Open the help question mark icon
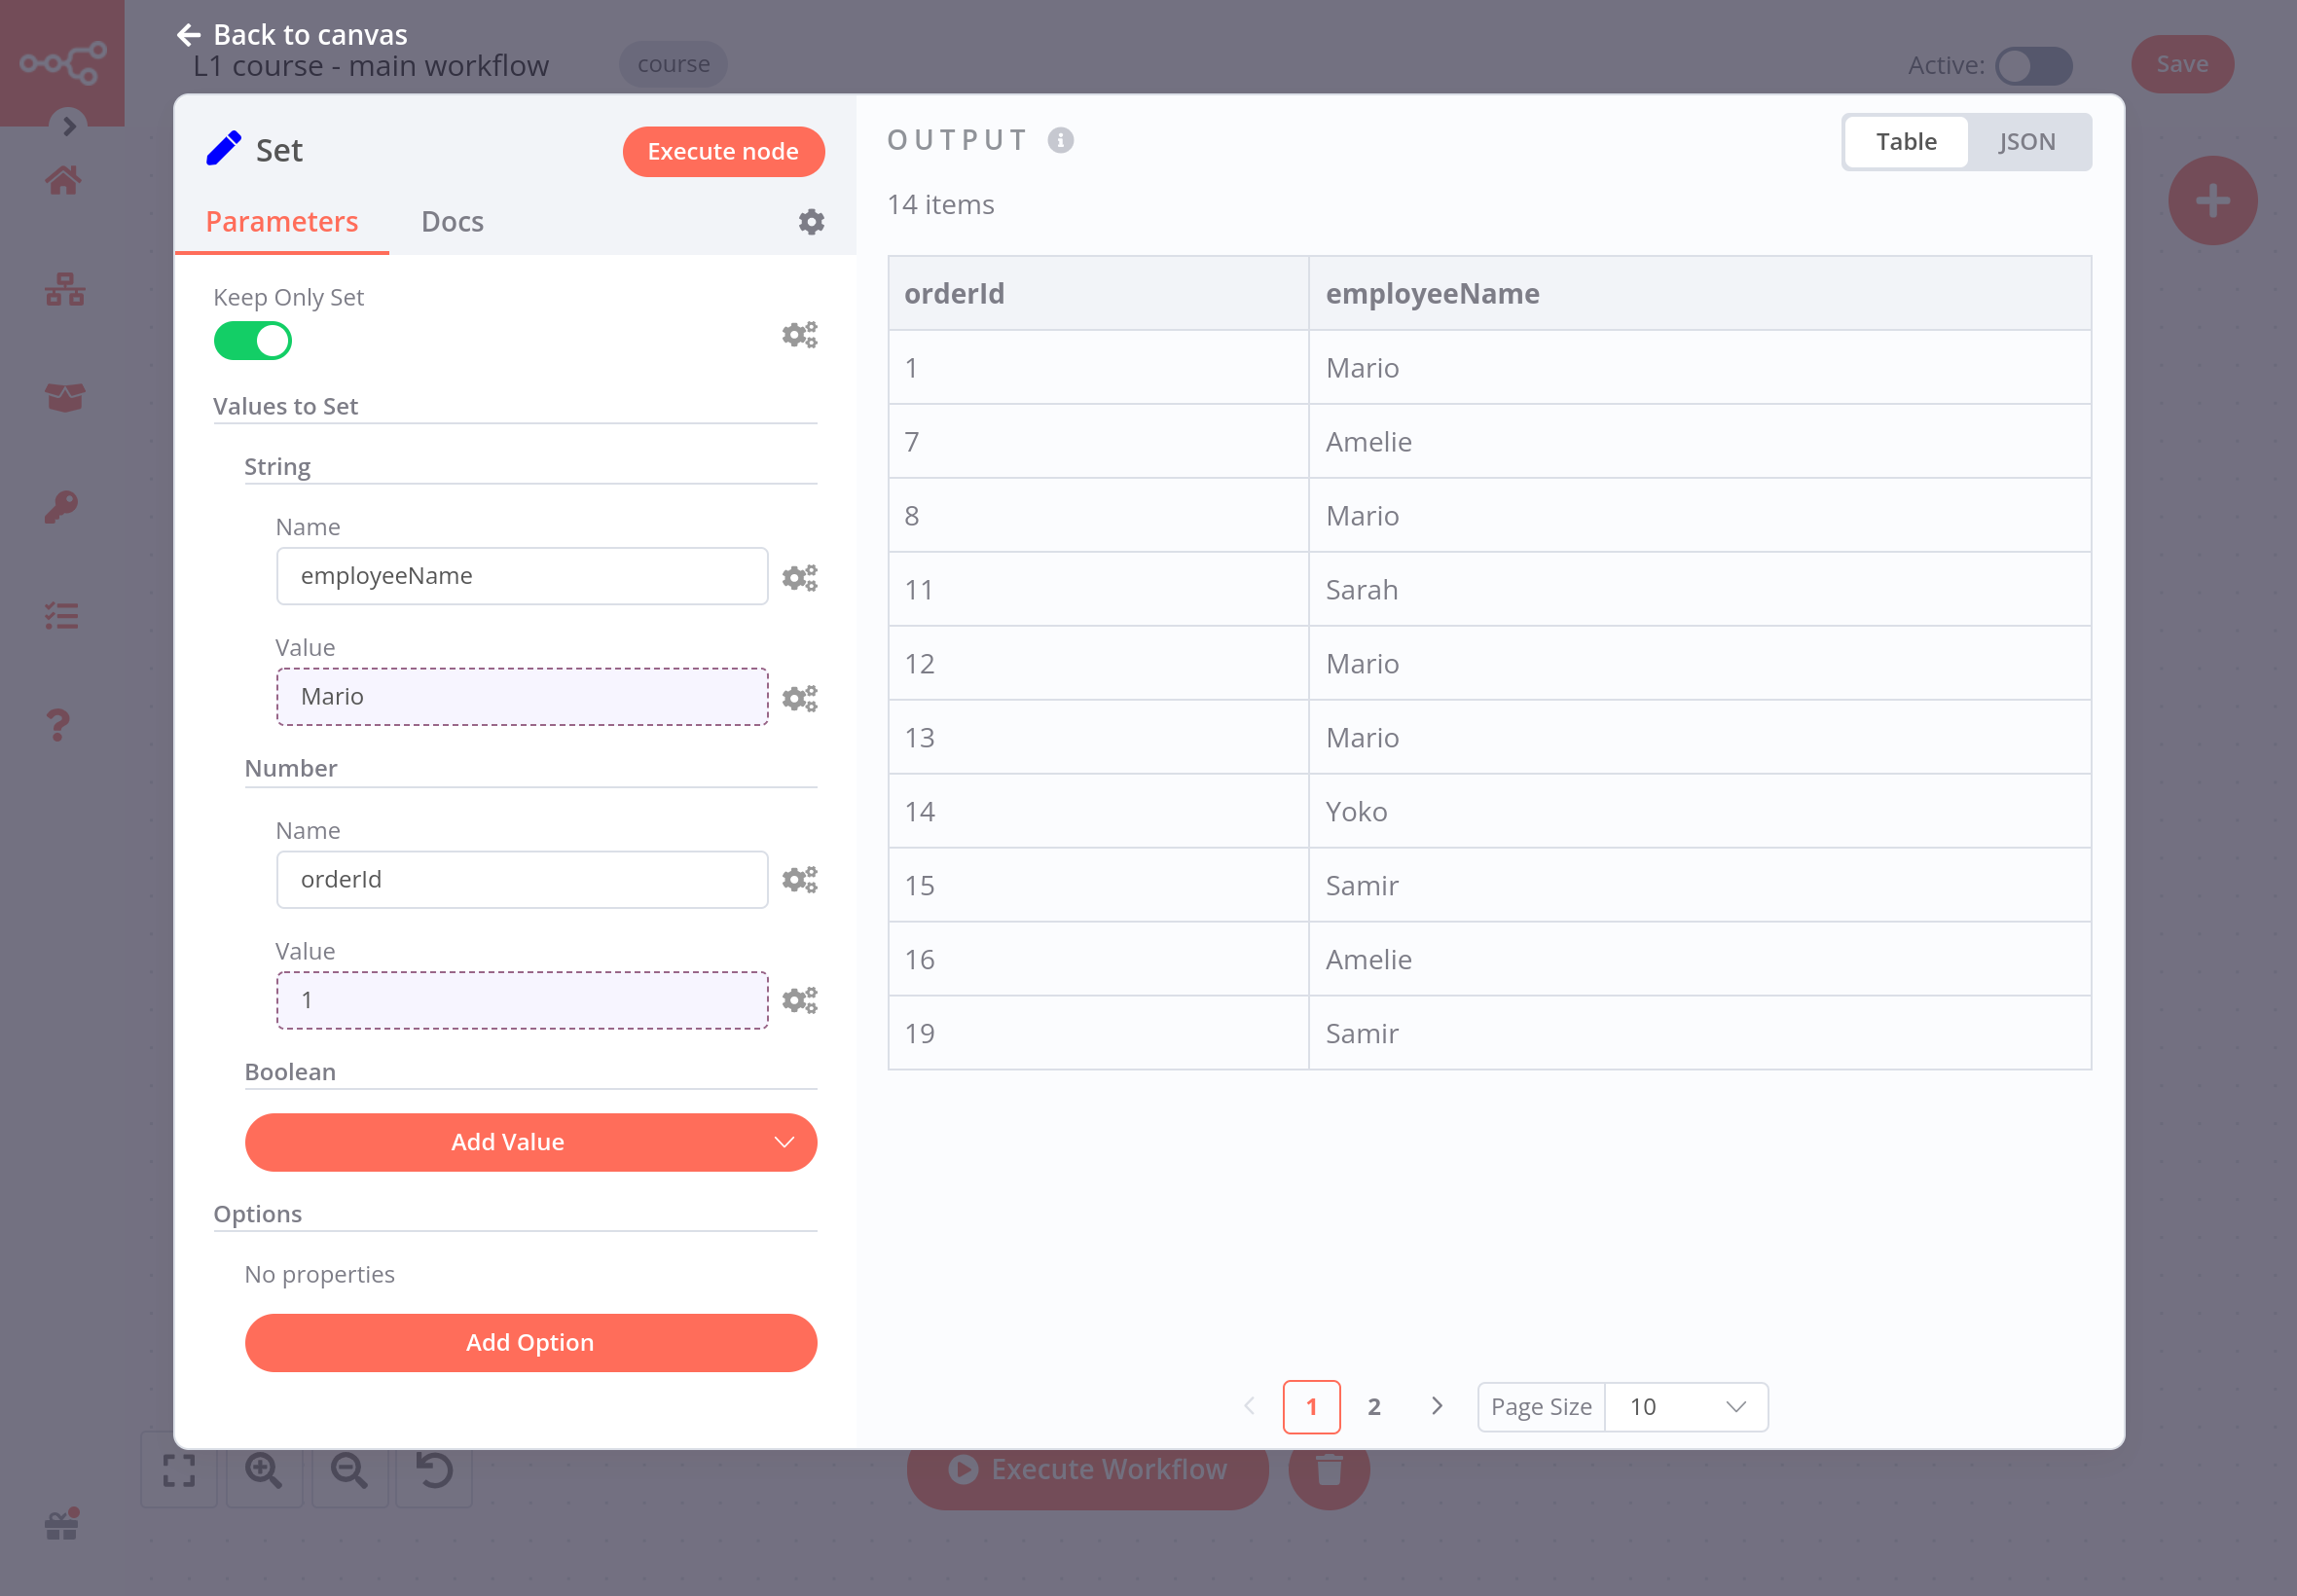 point(59,724)
